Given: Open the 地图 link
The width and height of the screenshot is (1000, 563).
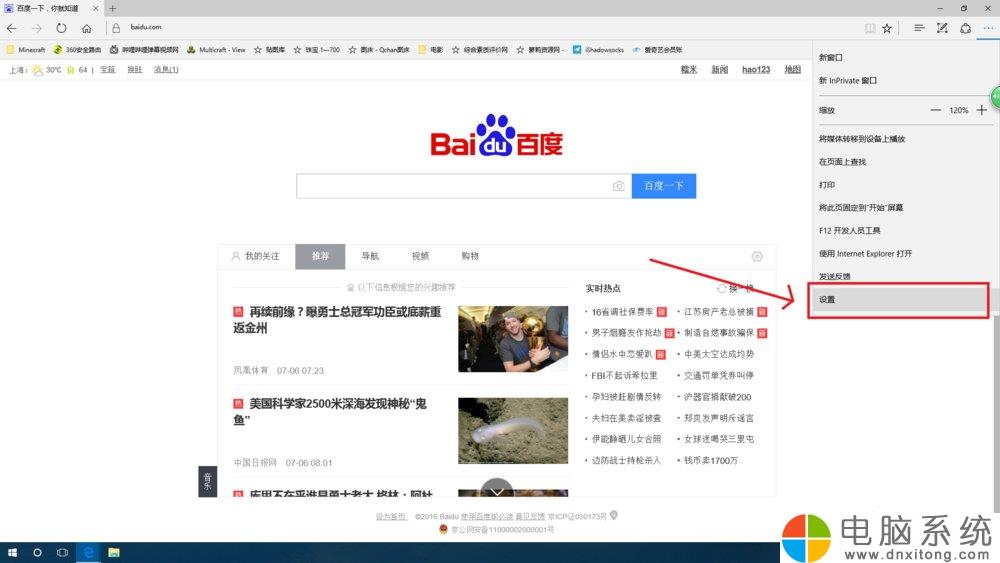Looking at the screenshot, I should click(792, 69).
